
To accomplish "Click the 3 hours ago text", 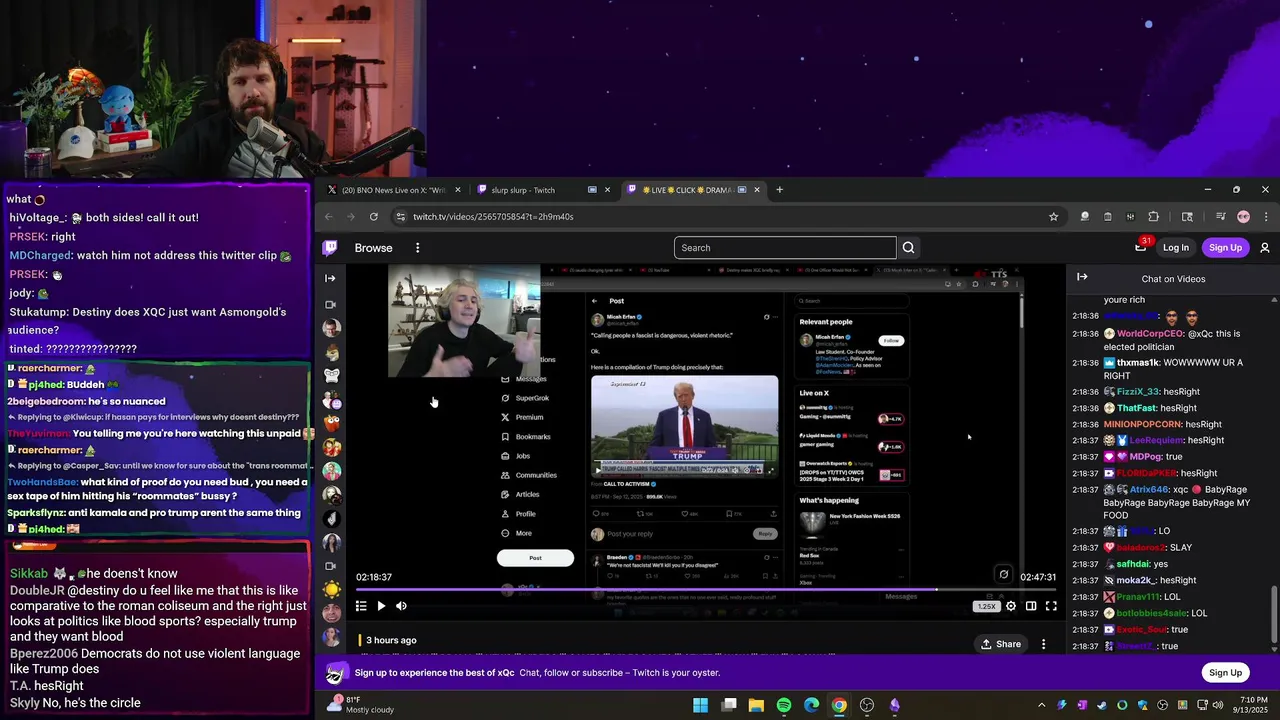I will (391, 640).
